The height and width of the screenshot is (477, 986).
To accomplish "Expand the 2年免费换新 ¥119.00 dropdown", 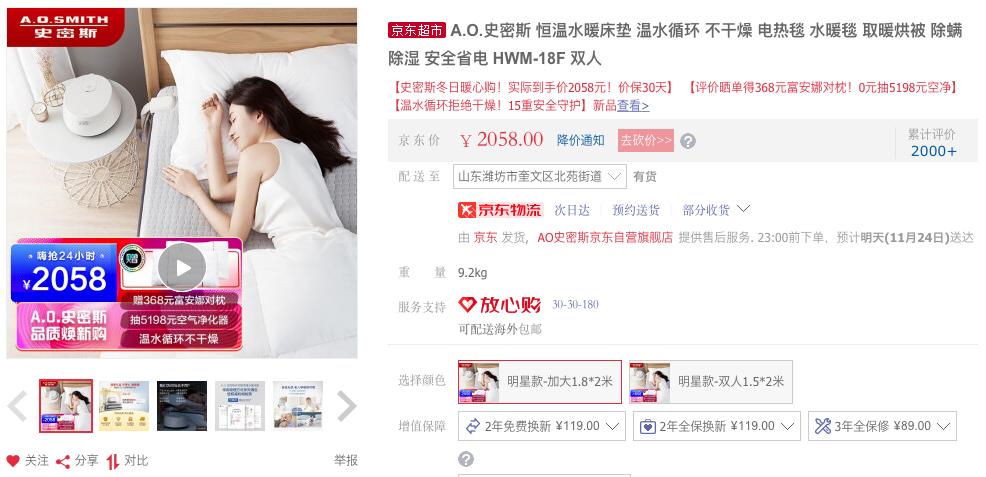I will point(541,426).
